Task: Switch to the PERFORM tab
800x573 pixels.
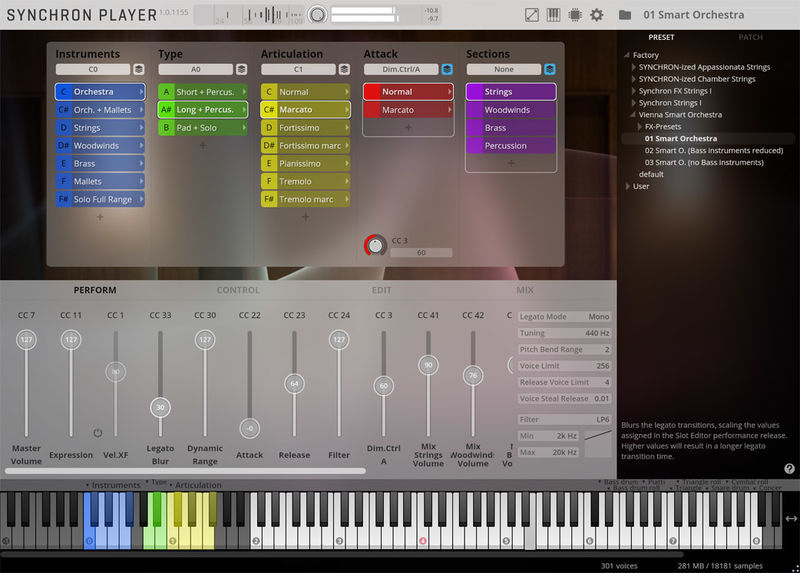Action: [x=95, y=290]
